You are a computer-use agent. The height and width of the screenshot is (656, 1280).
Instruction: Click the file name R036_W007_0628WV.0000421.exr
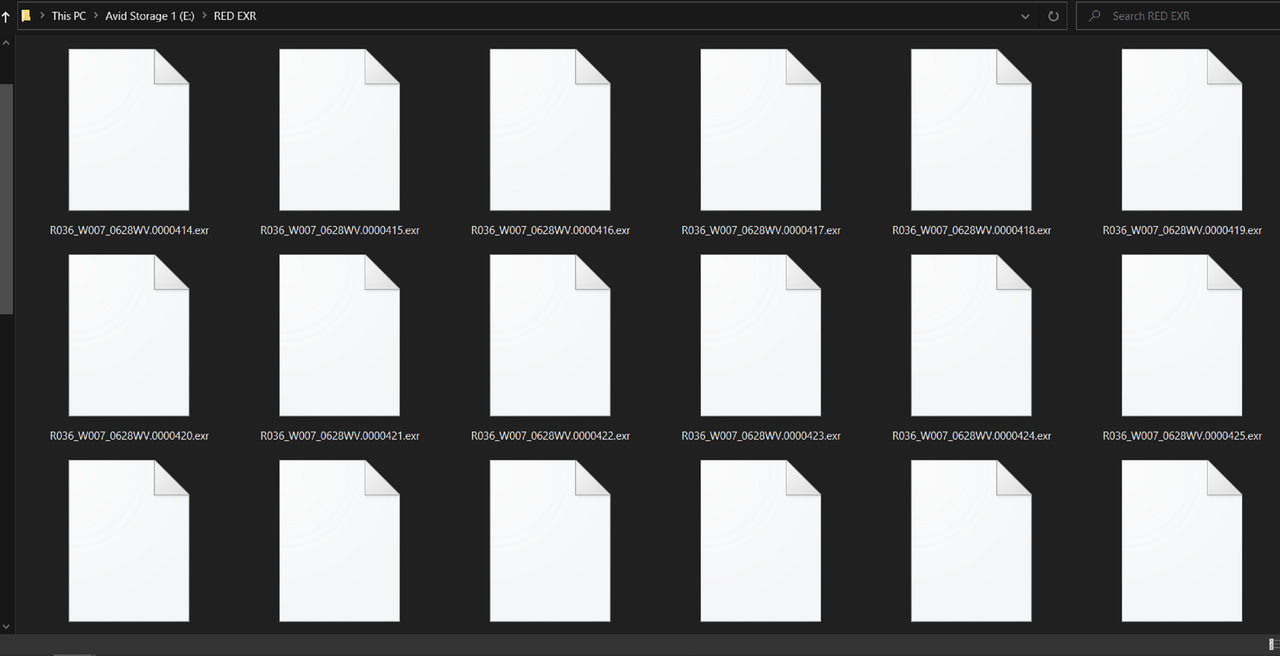point(340,436)
